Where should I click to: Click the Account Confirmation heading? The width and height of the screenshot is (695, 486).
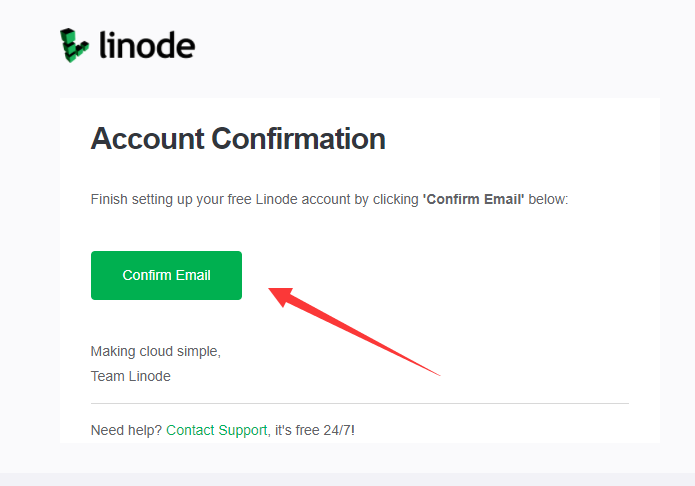(238, 139)
